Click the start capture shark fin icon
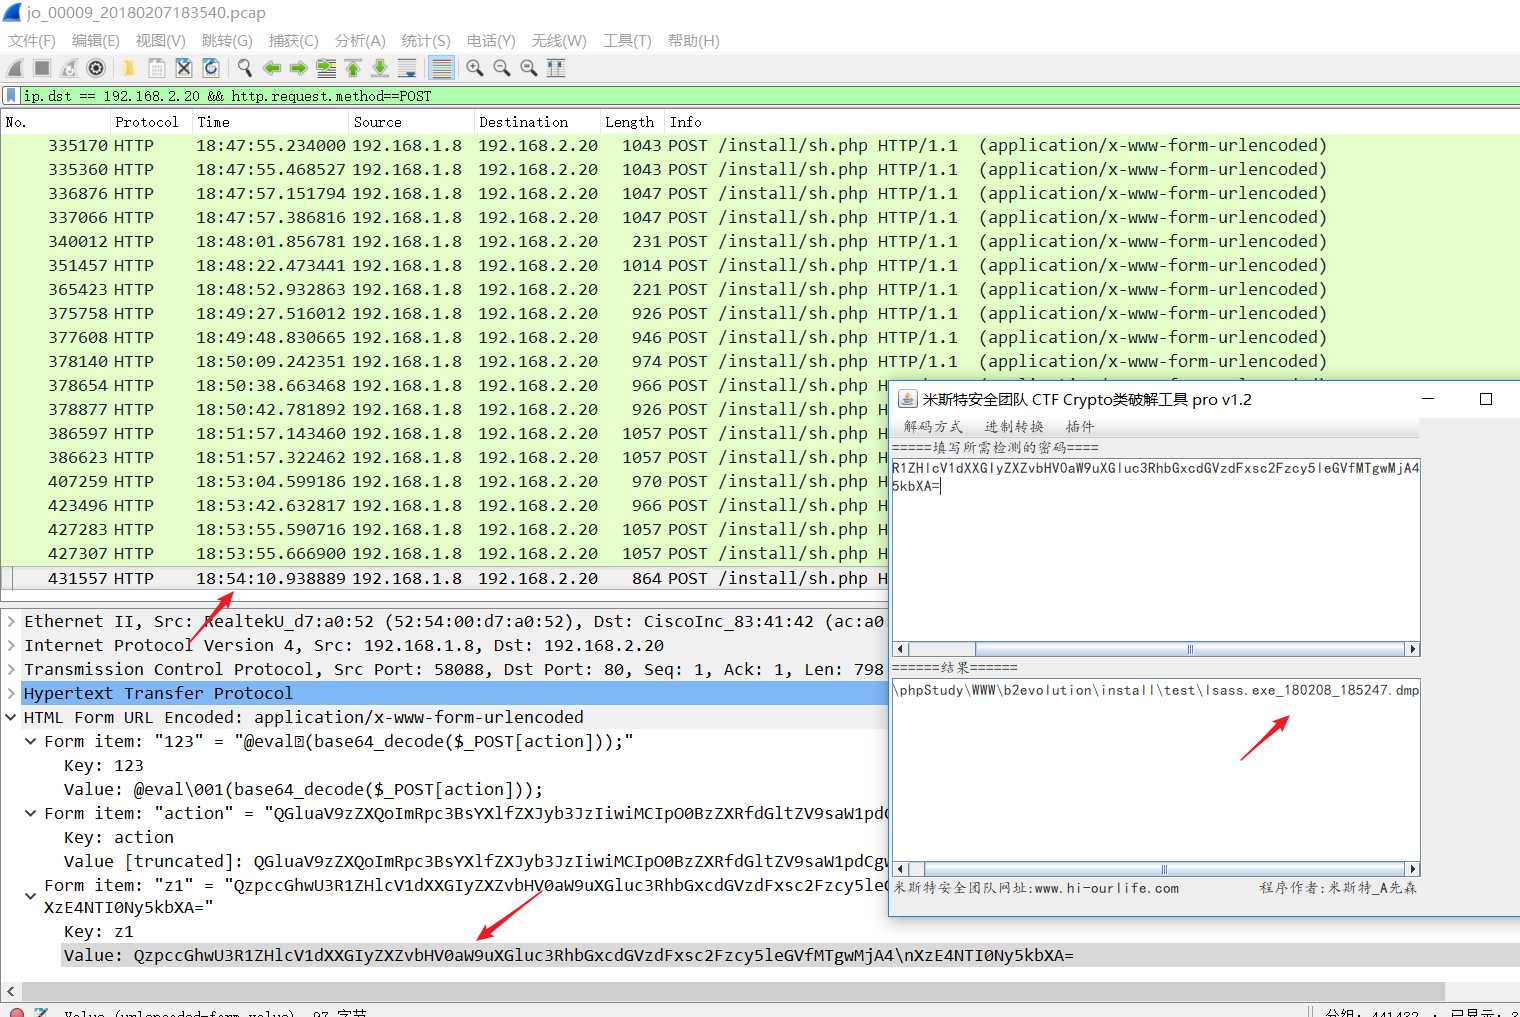The image size is (1520, 1017). [x=15, y=68]
